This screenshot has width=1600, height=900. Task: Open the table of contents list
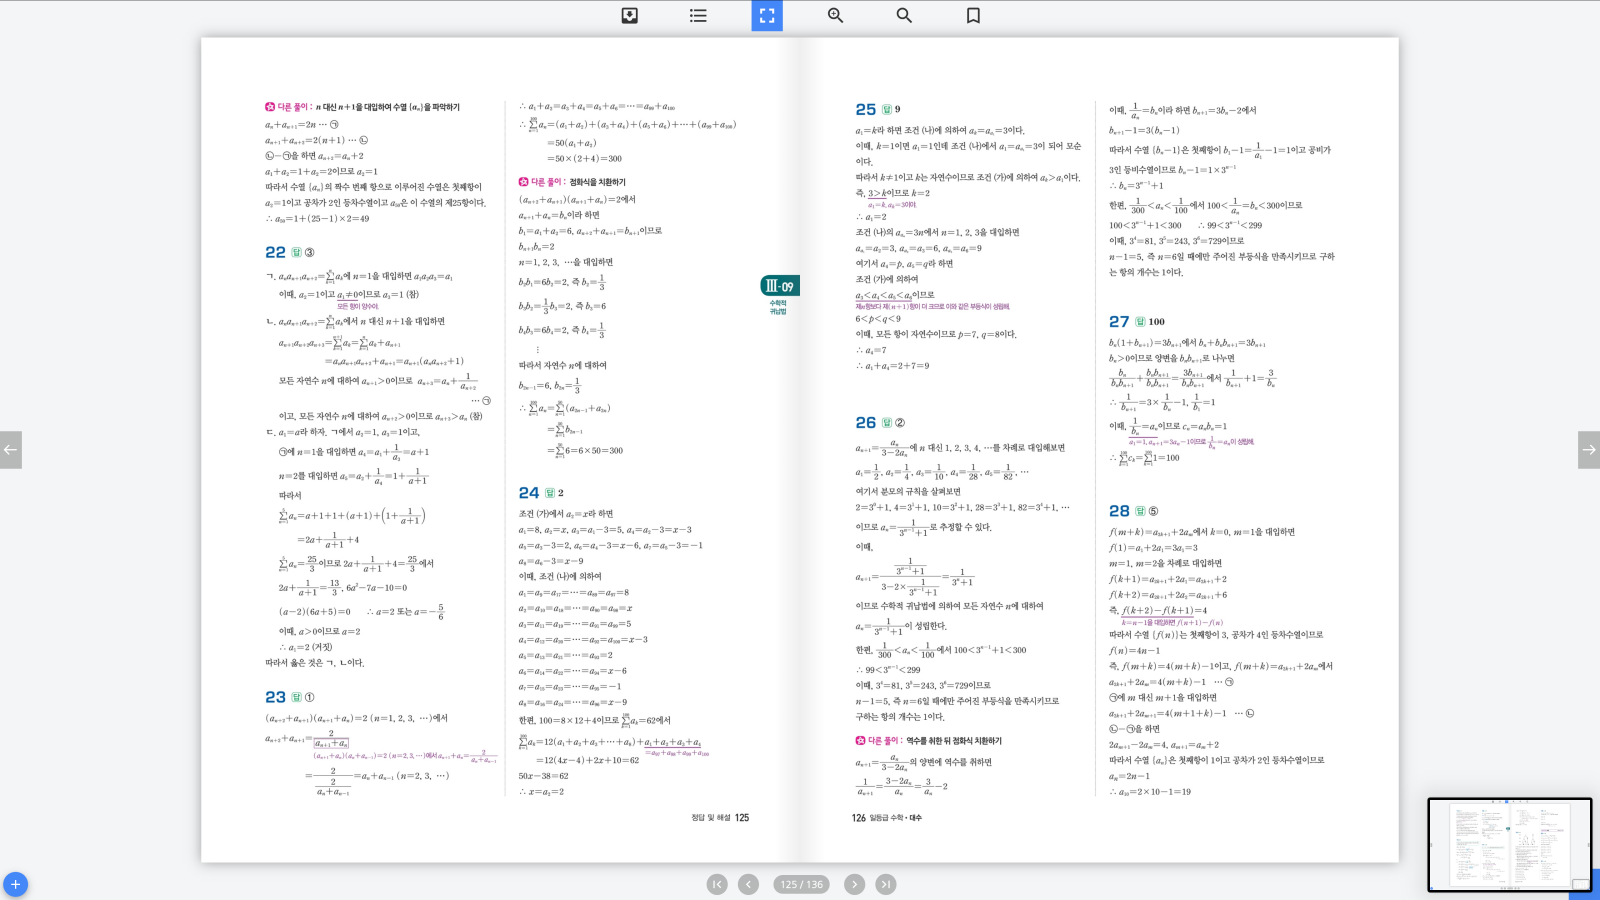[x=698, y=15]
